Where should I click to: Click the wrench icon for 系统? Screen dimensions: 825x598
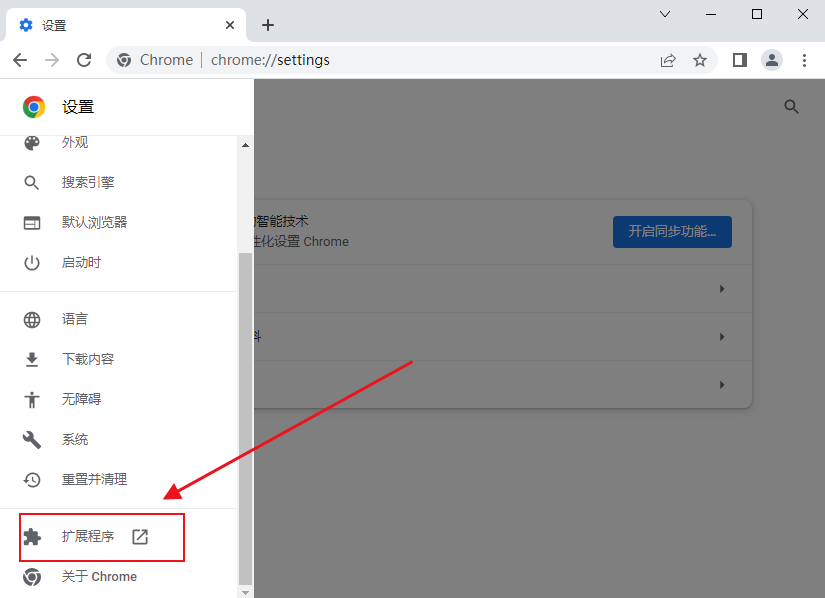point(32,440)
